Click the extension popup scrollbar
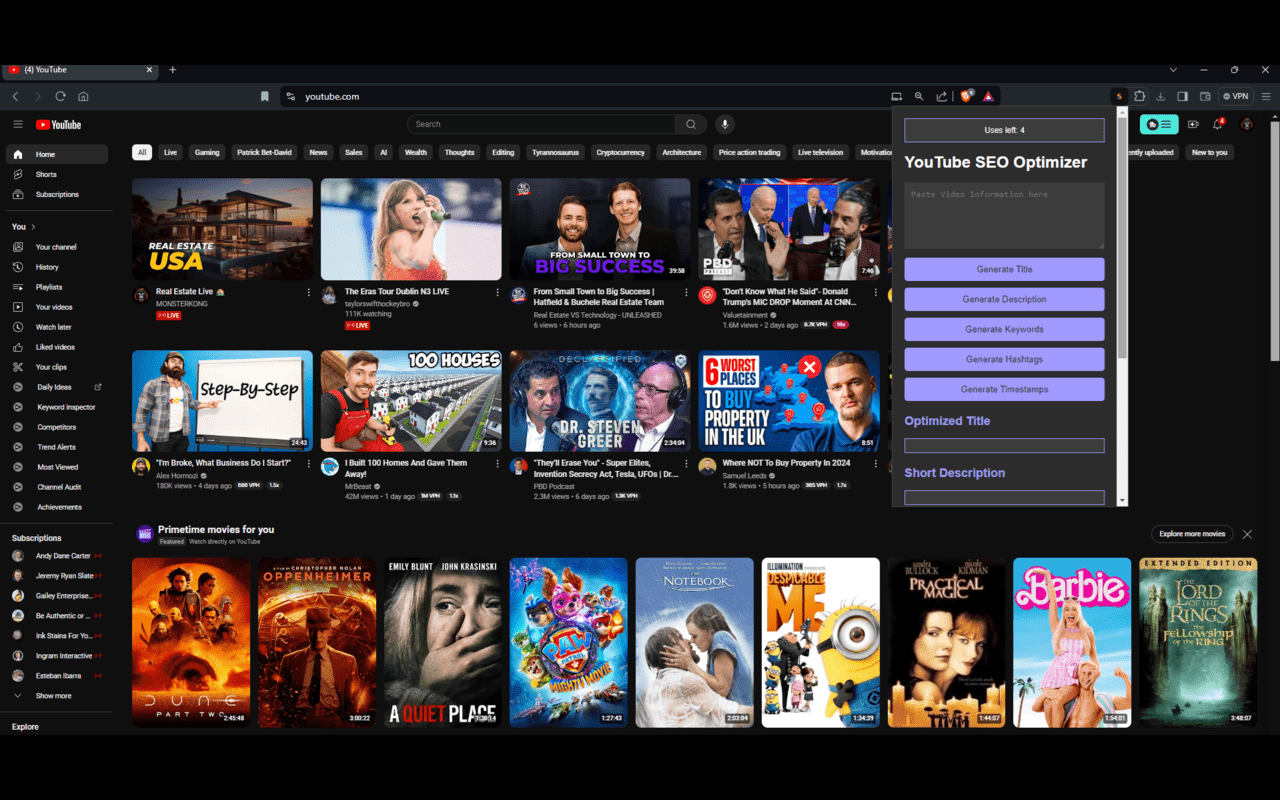 1122,240
